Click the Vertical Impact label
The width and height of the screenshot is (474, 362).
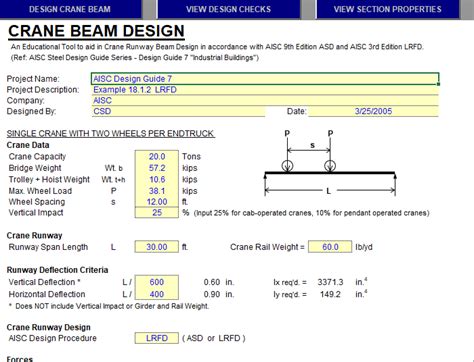click(36, 213)
